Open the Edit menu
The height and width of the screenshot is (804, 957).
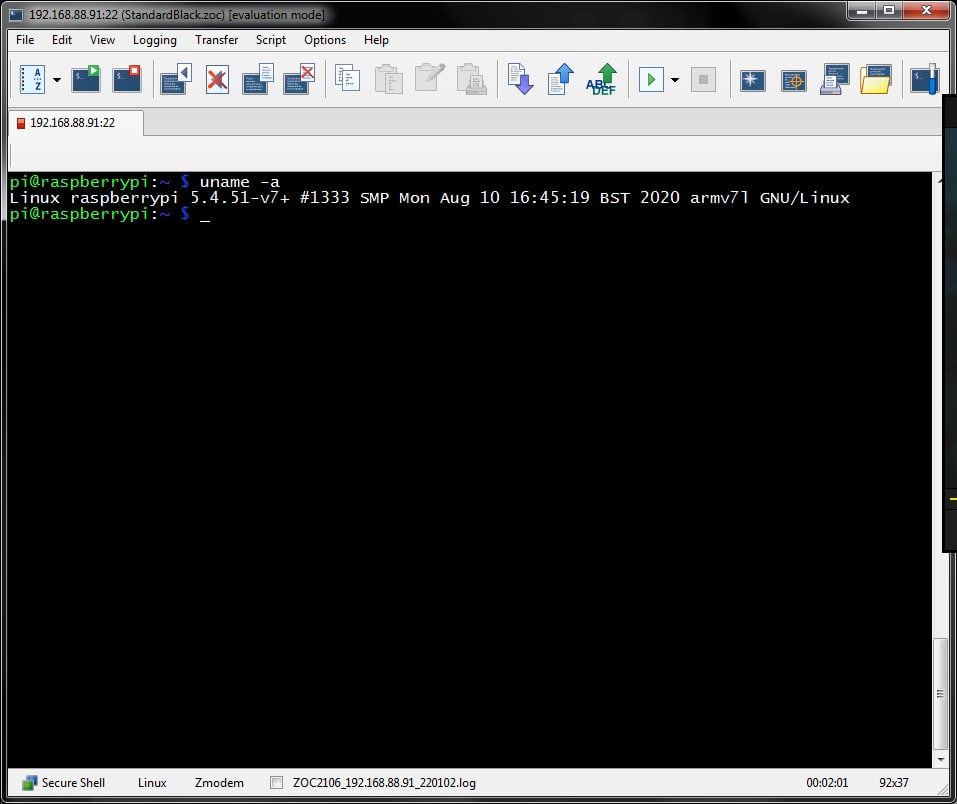(62, 40)
